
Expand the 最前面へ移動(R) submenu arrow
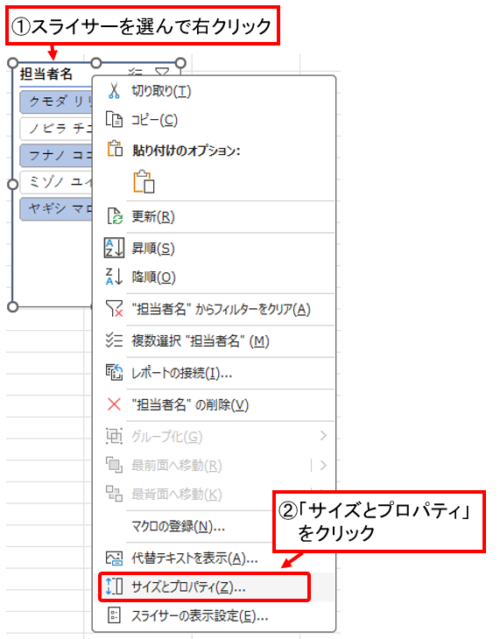tap(323, 465)
